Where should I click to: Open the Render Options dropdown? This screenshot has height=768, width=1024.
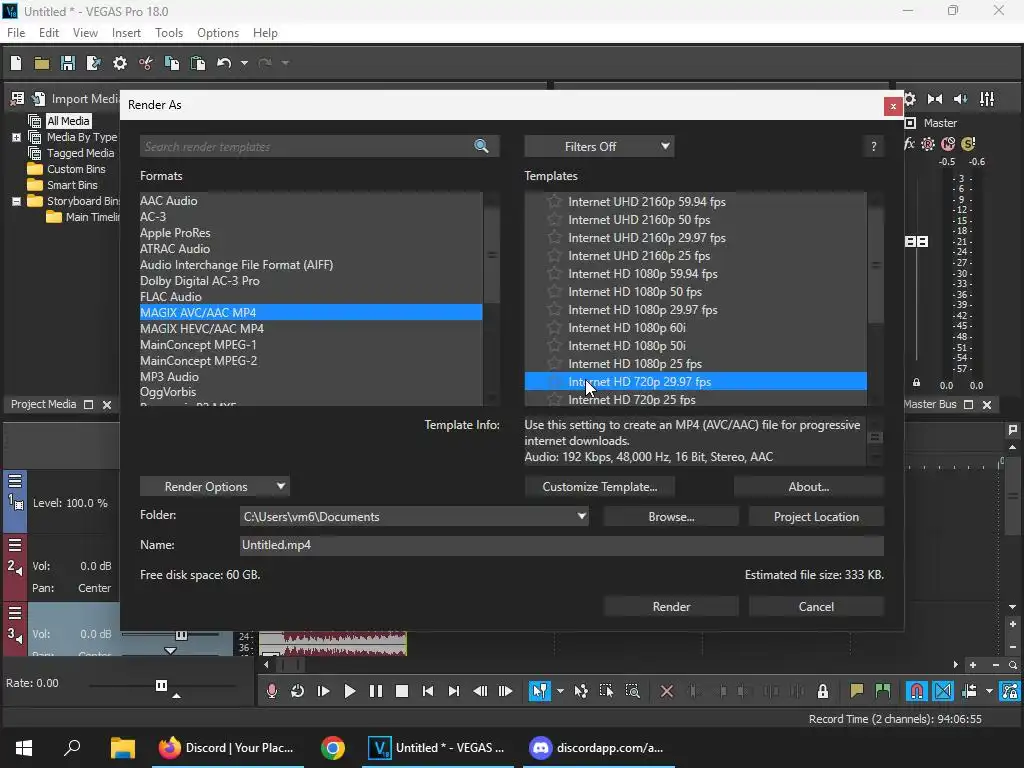214,487
